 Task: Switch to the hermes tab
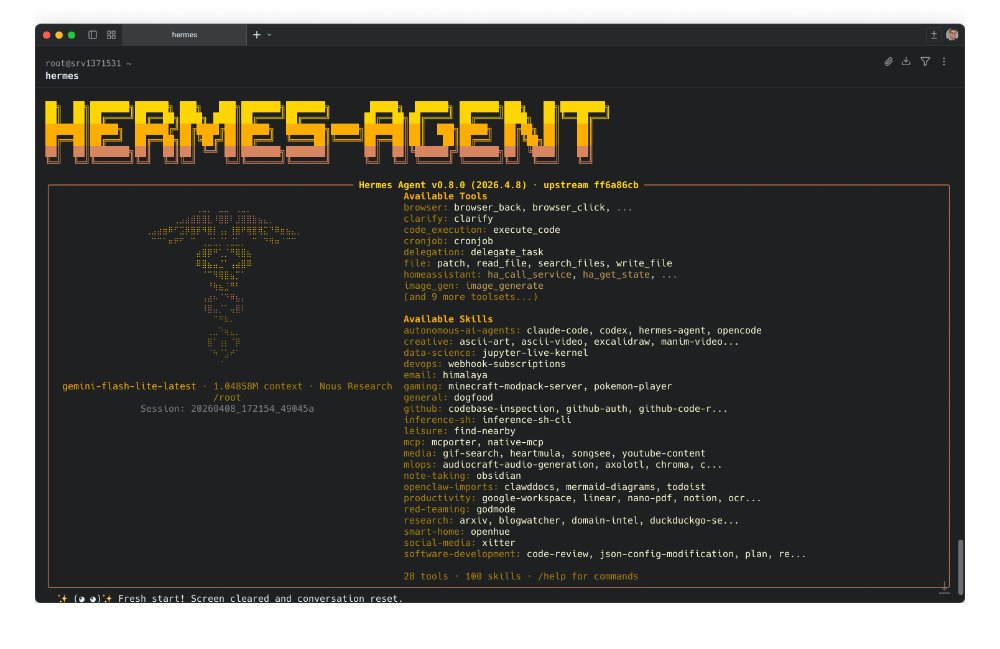tap(184, 34)
